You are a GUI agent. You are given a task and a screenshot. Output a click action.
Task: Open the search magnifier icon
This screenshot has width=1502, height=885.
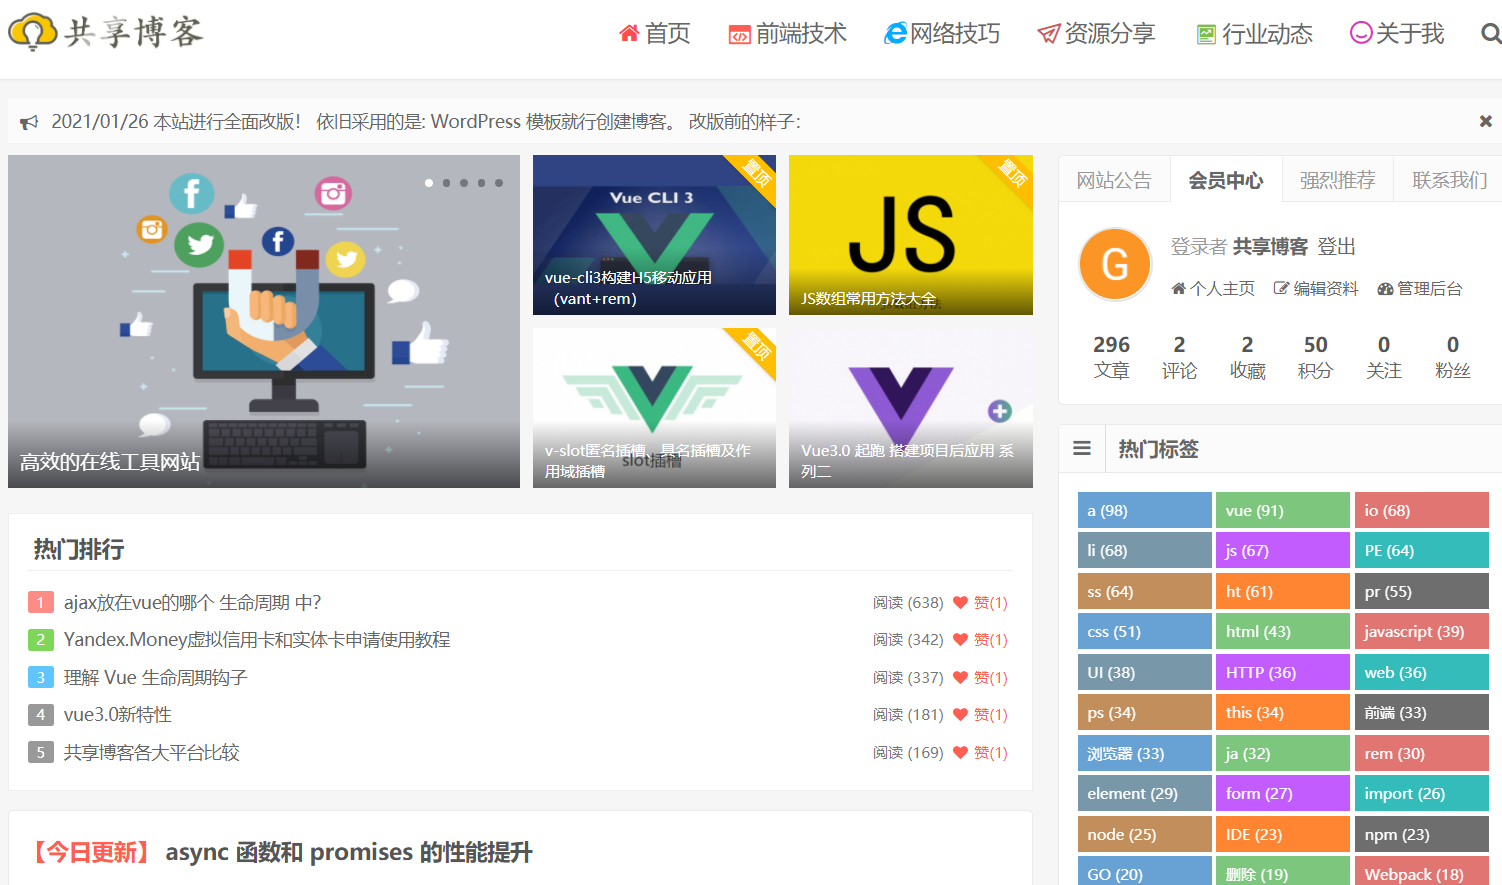(x=1490, y=34)
